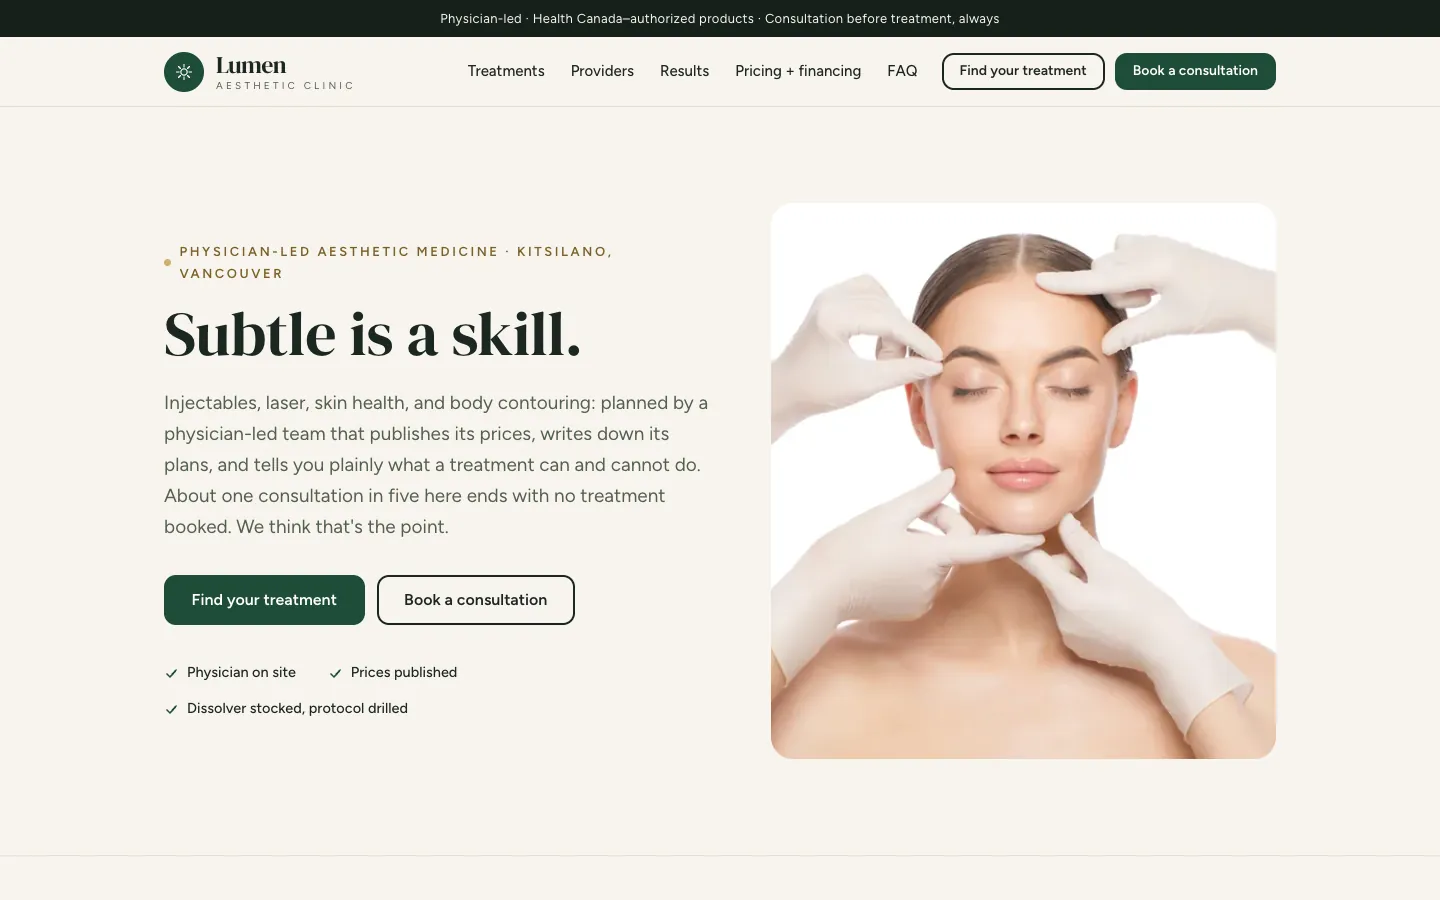Click the "Subtle is a skill." headline
Screen dimensions: 1440x900
click(372, 334)
